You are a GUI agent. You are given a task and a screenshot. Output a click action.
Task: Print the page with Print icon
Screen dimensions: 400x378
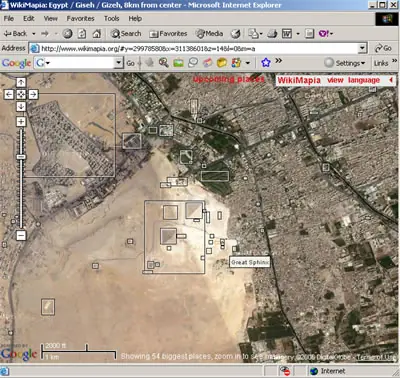tap(272, 33)
